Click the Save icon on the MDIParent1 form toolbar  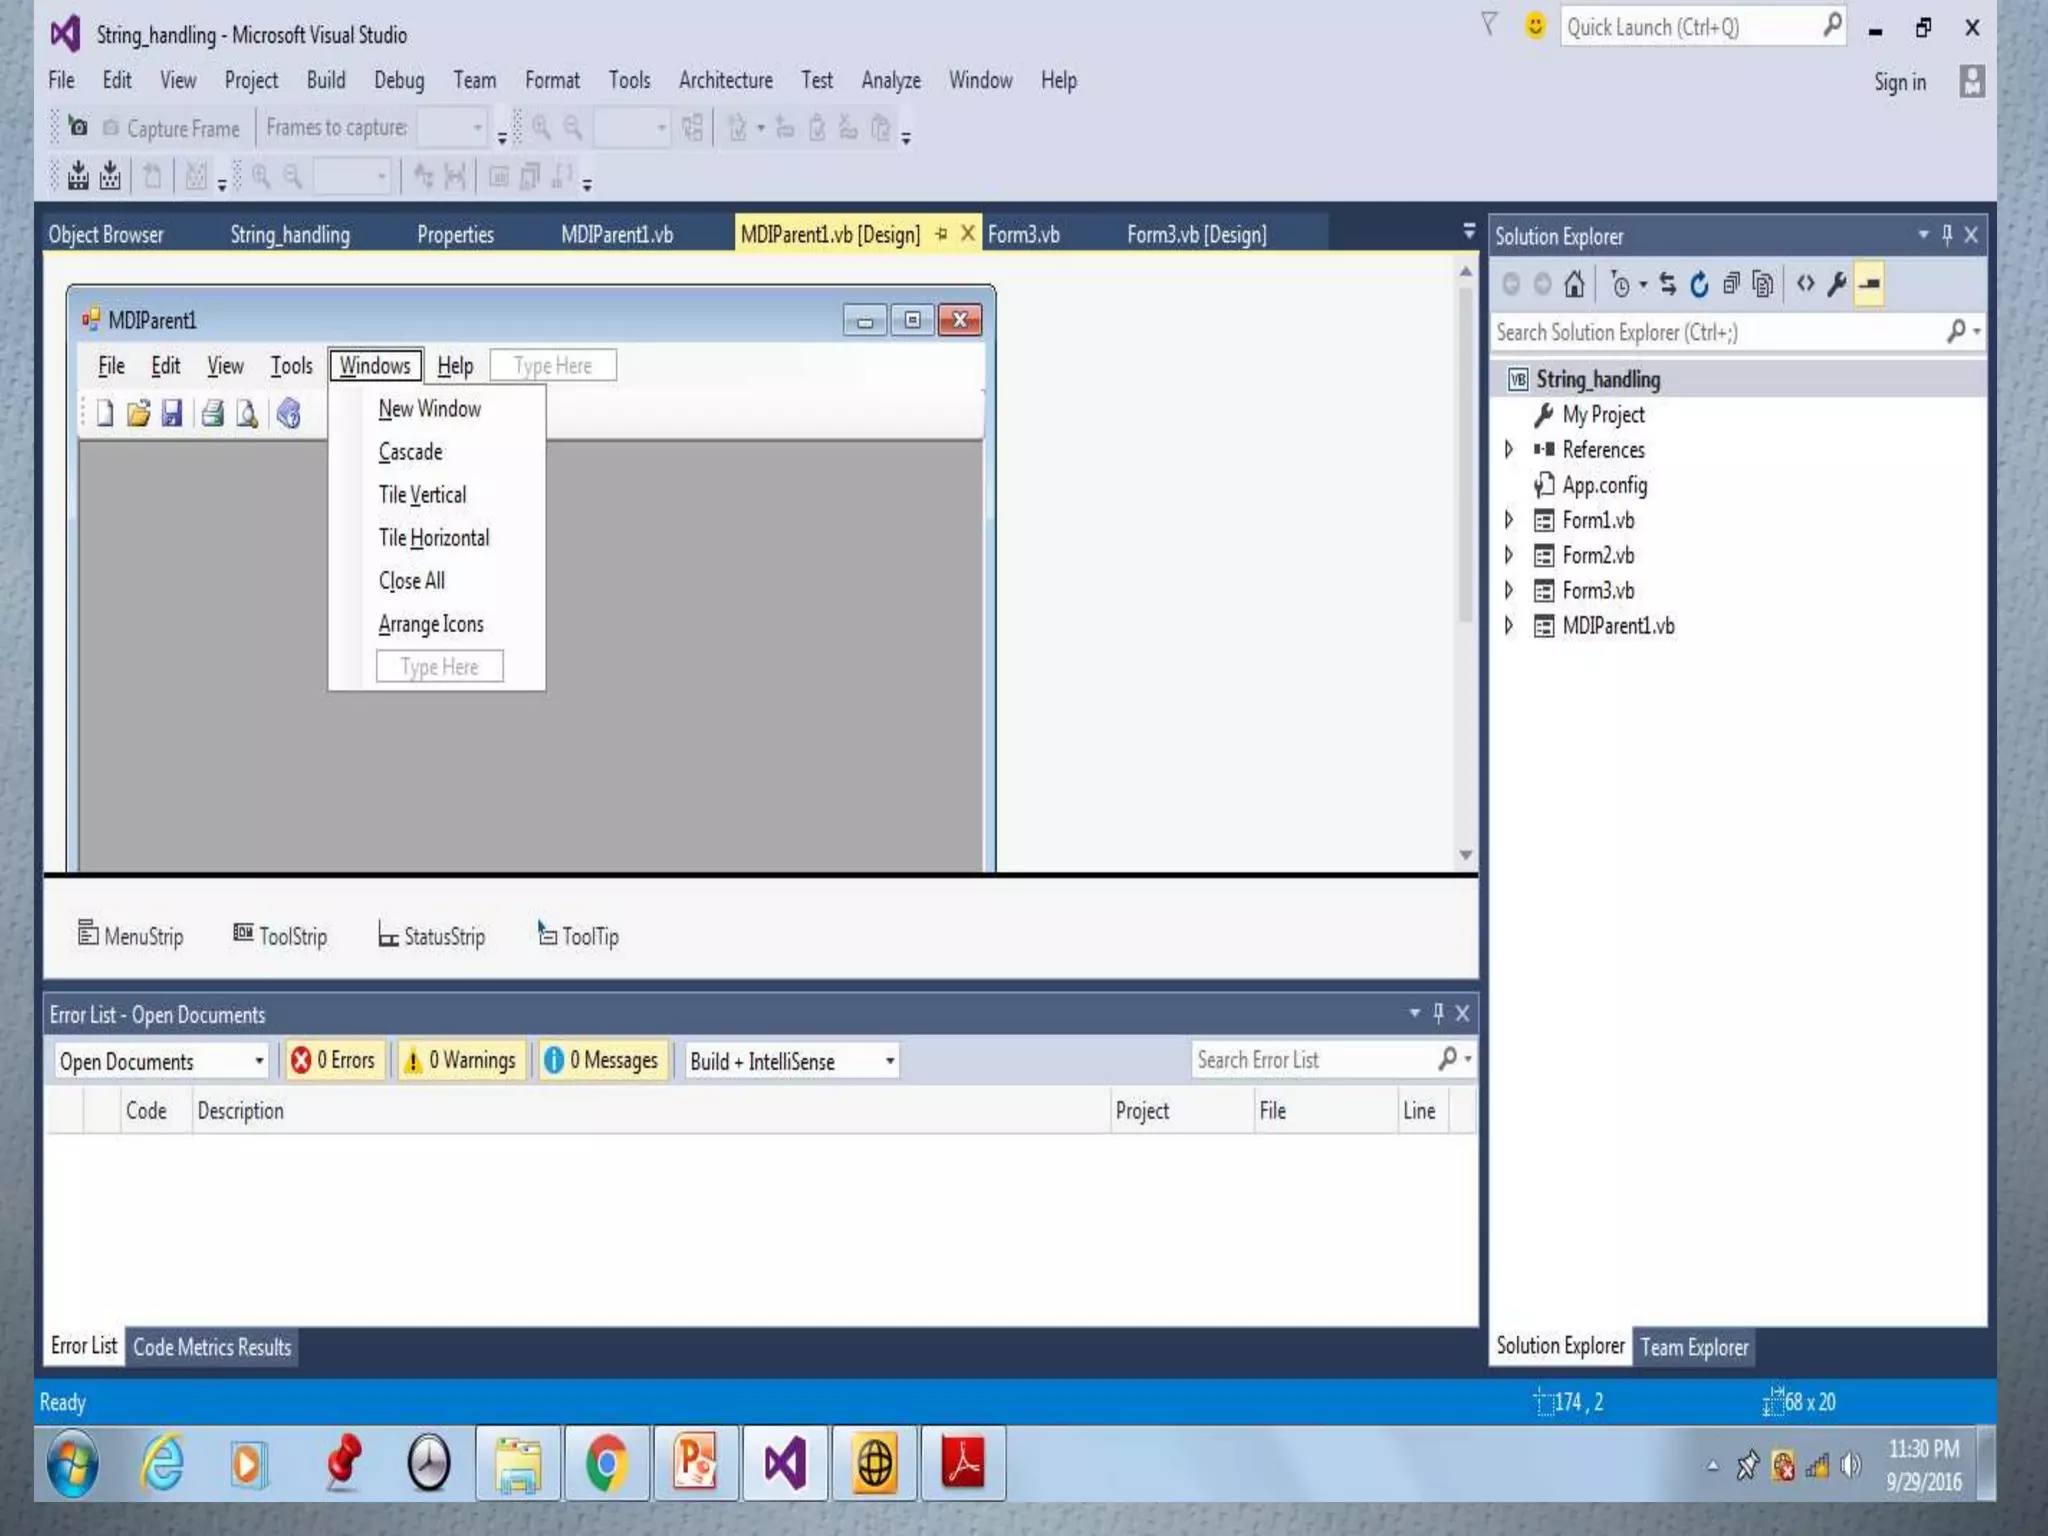pos(172,413)
